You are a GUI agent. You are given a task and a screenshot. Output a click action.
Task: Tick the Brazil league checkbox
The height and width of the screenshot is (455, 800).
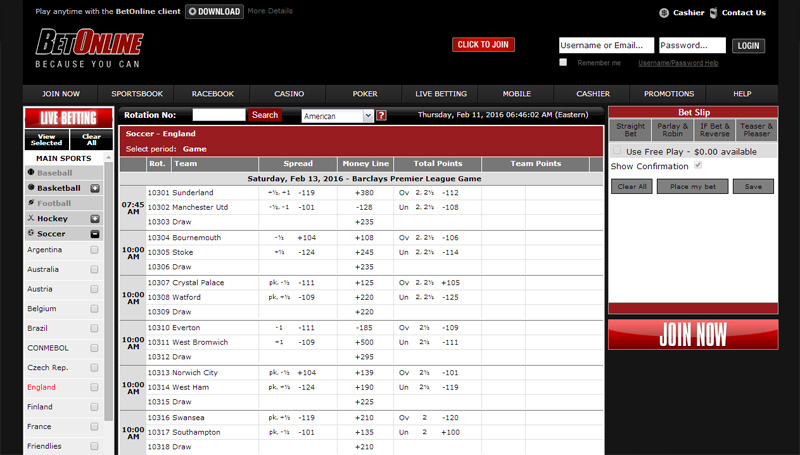pos(94,328)
